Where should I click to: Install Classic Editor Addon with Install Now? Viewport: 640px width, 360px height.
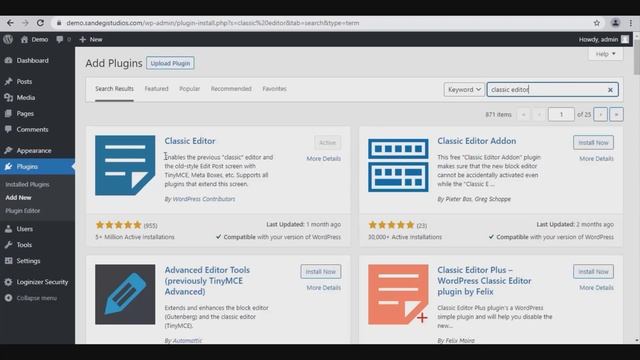(593, 142)
